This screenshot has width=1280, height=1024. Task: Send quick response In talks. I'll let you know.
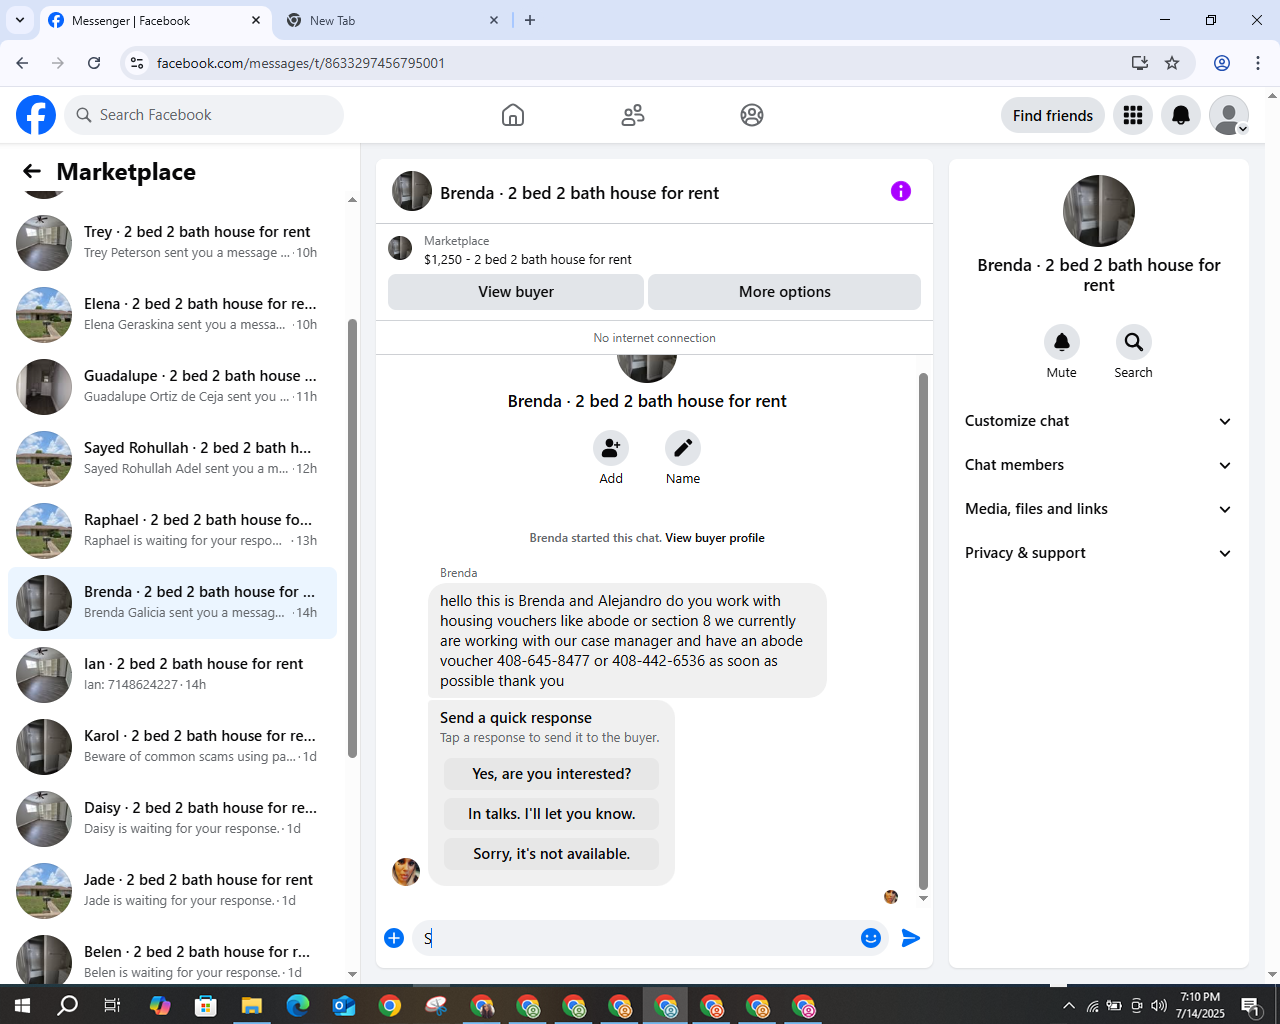tap(551, 814)
